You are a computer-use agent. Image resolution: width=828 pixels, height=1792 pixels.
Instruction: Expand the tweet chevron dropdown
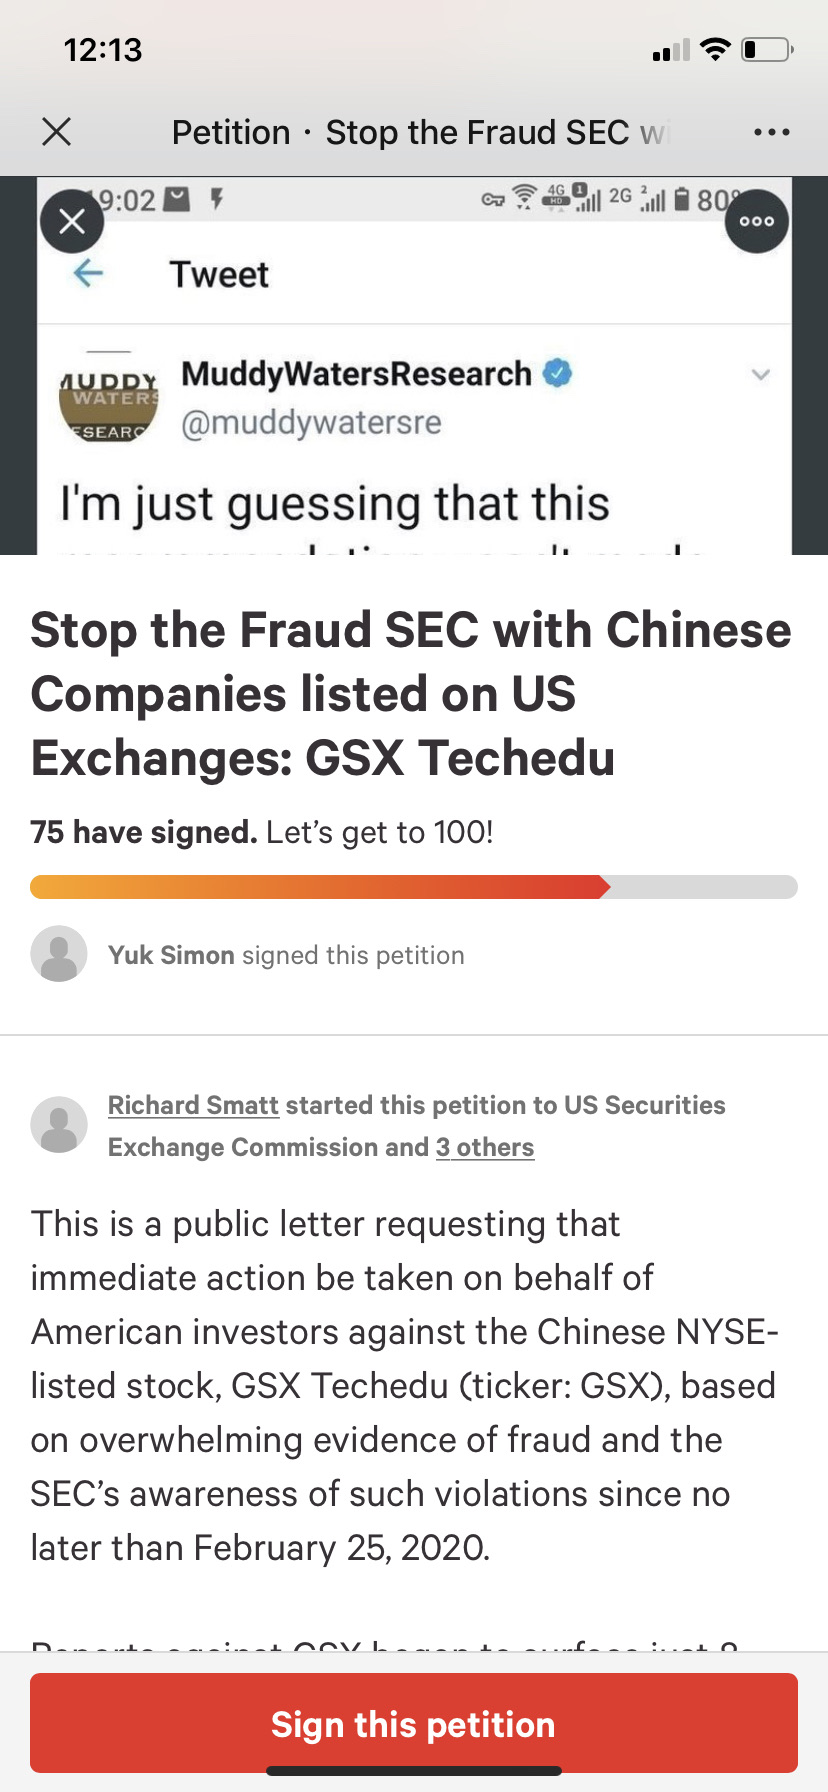[761, 375]
